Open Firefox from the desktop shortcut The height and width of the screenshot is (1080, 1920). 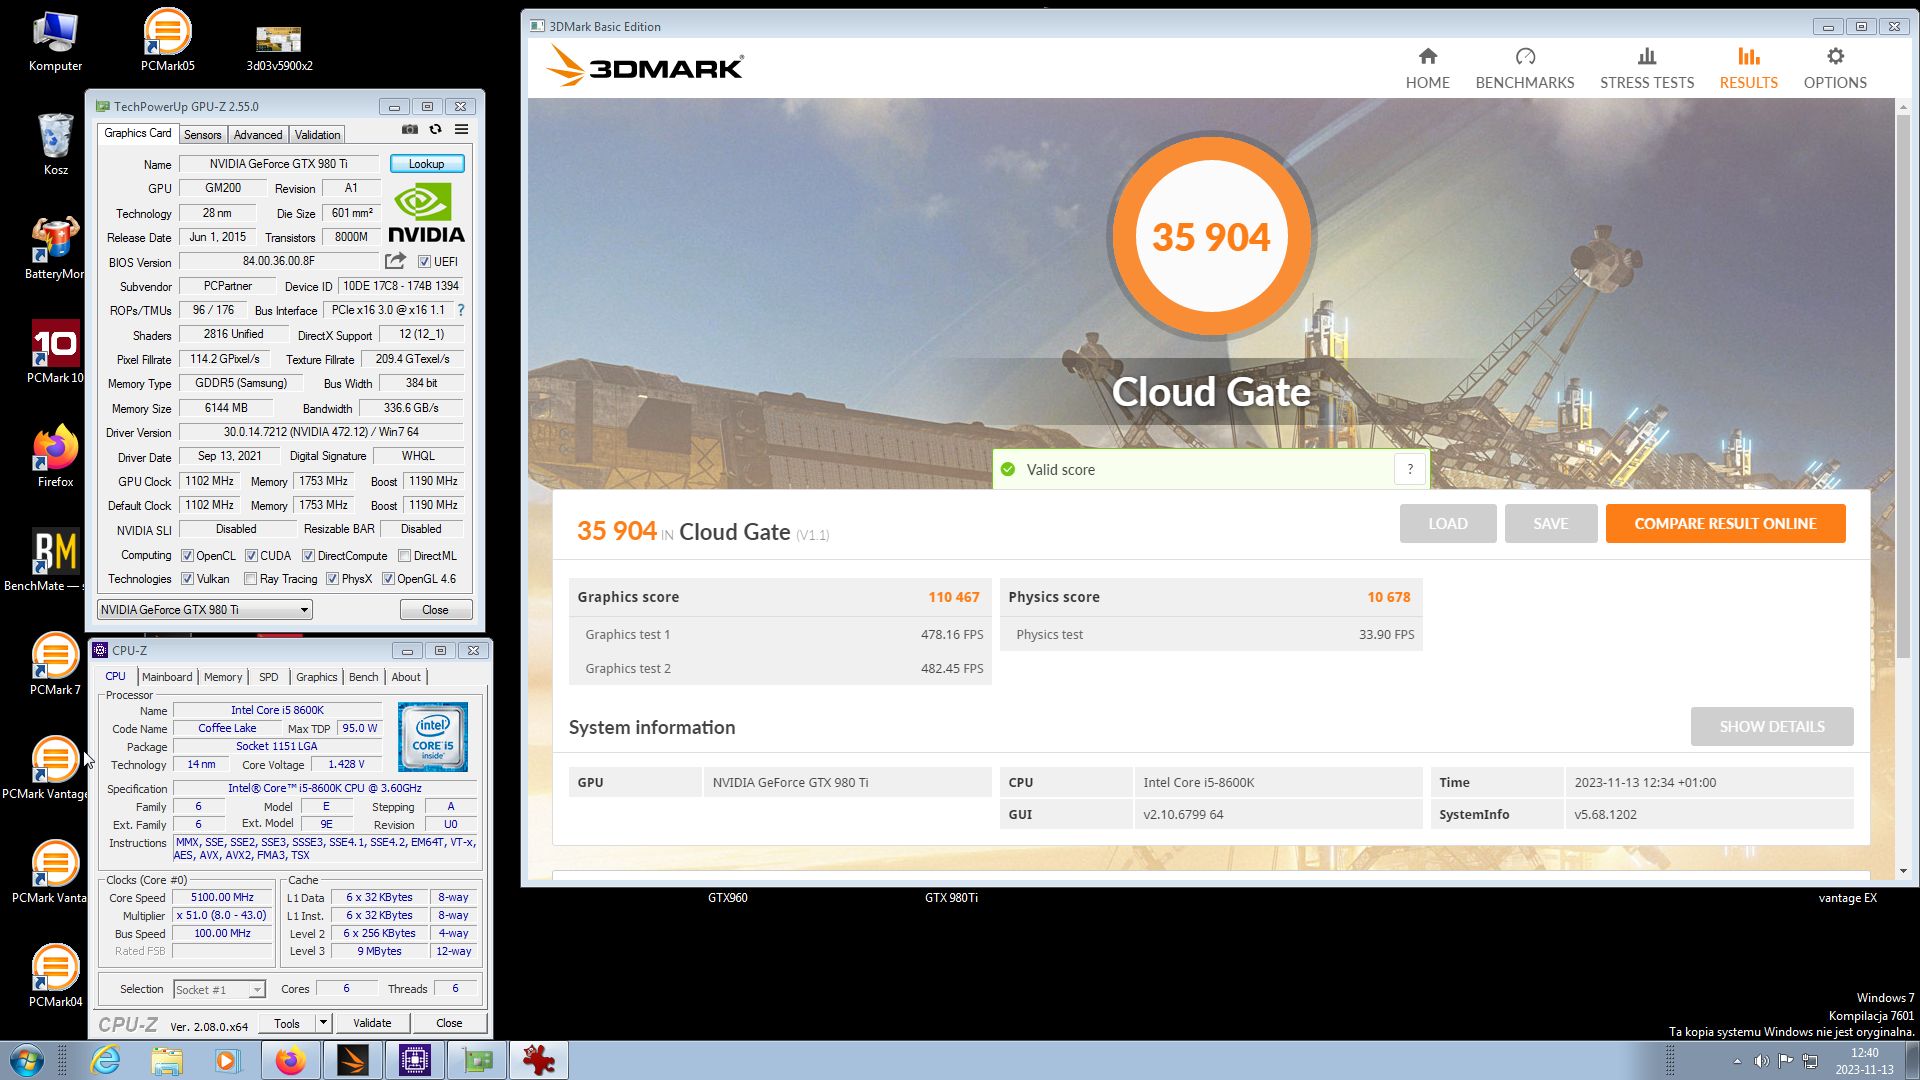point(55,457)
